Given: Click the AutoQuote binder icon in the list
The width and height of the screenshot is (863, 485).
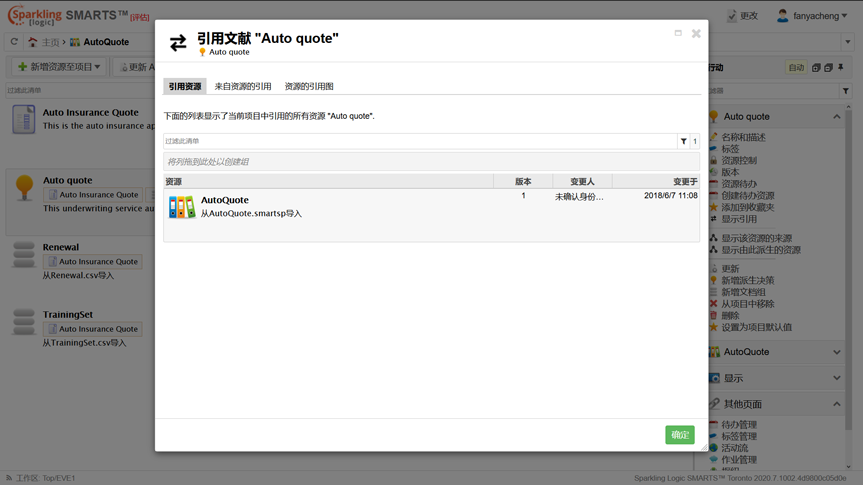Looking at the screenshot, I should pyautogui.click(x=181, y=207).
